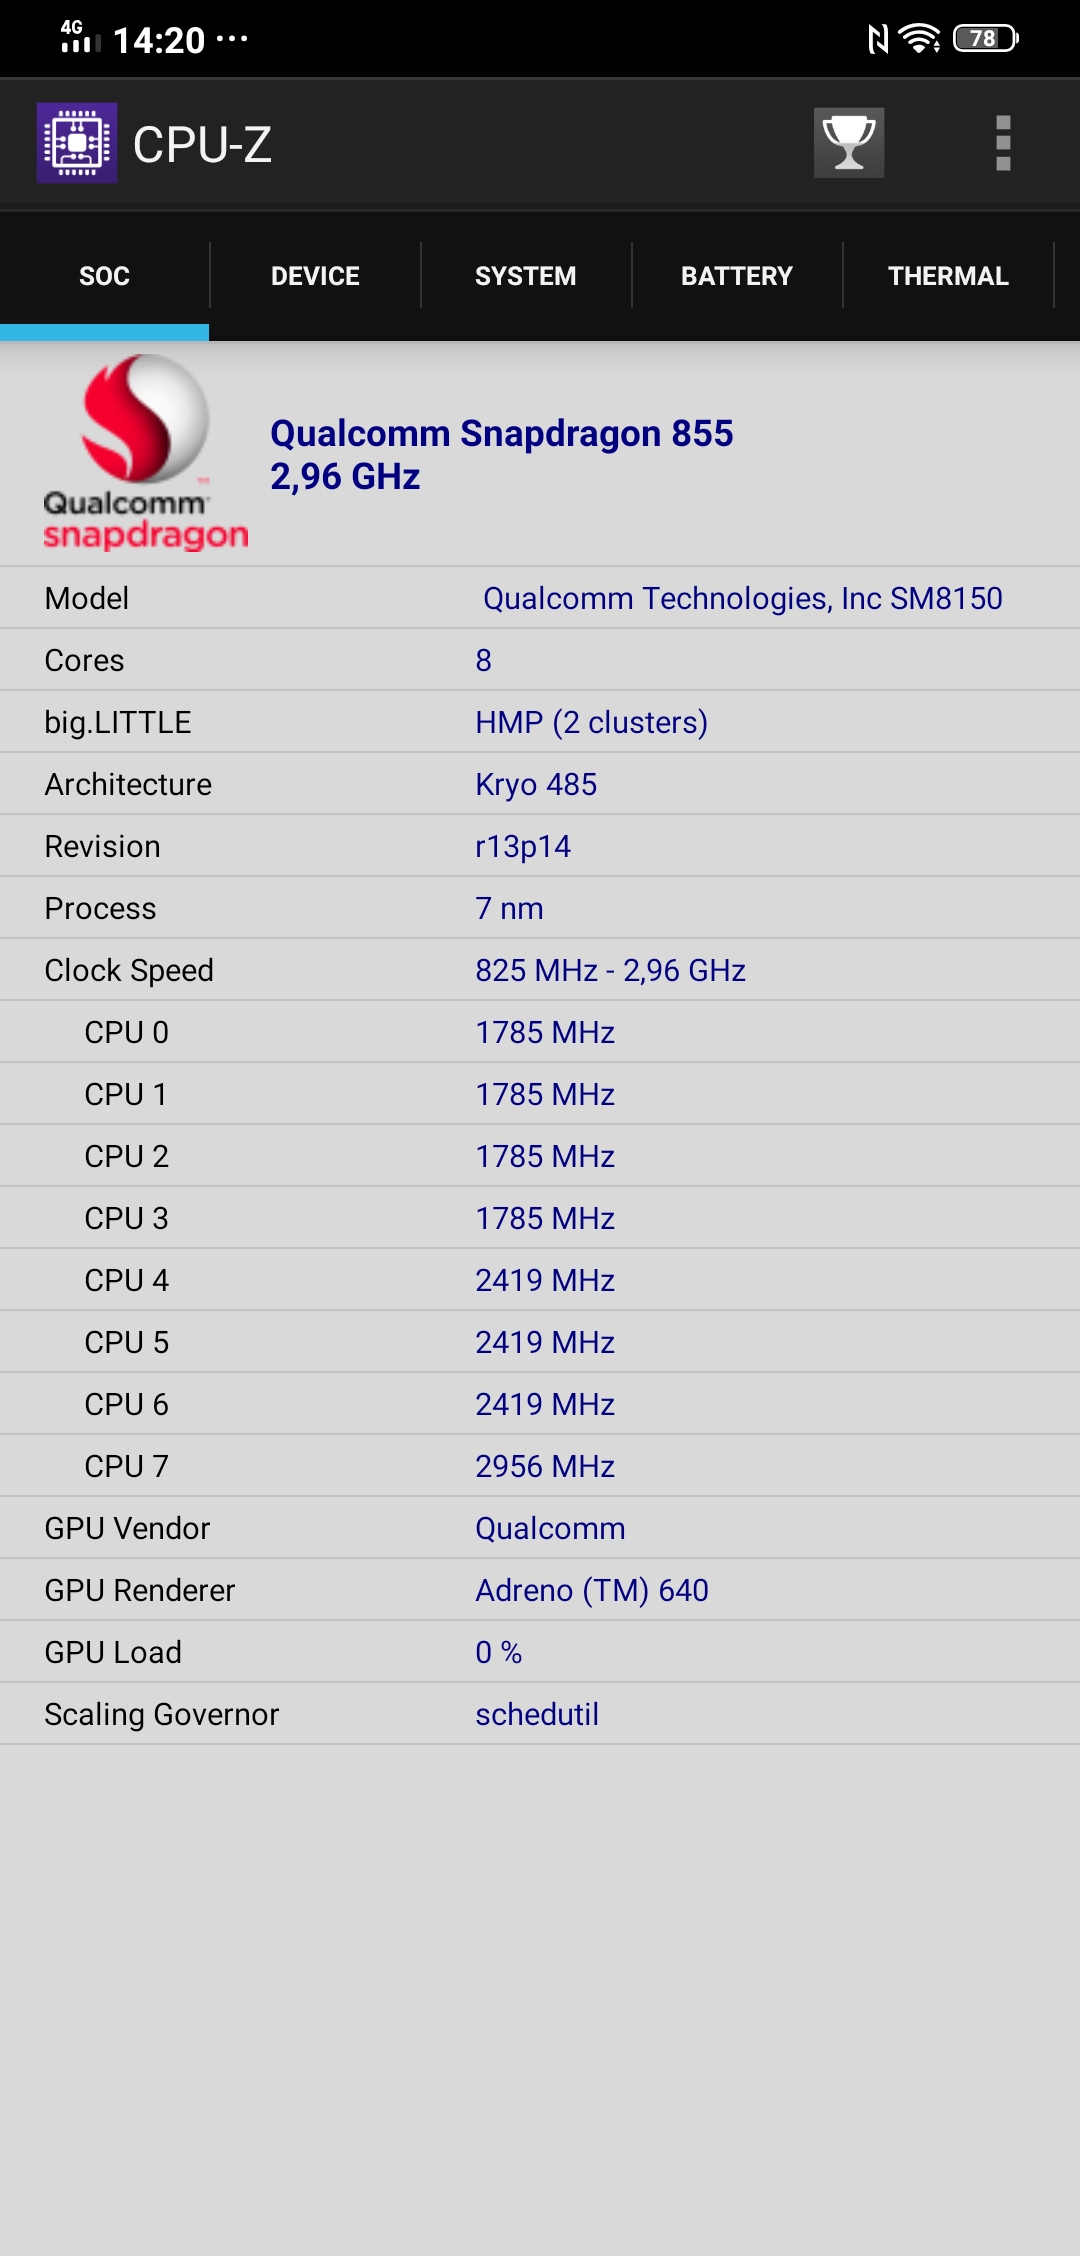
Task: Tap the CPU-Z app chip icon
Action: point(77,143)
